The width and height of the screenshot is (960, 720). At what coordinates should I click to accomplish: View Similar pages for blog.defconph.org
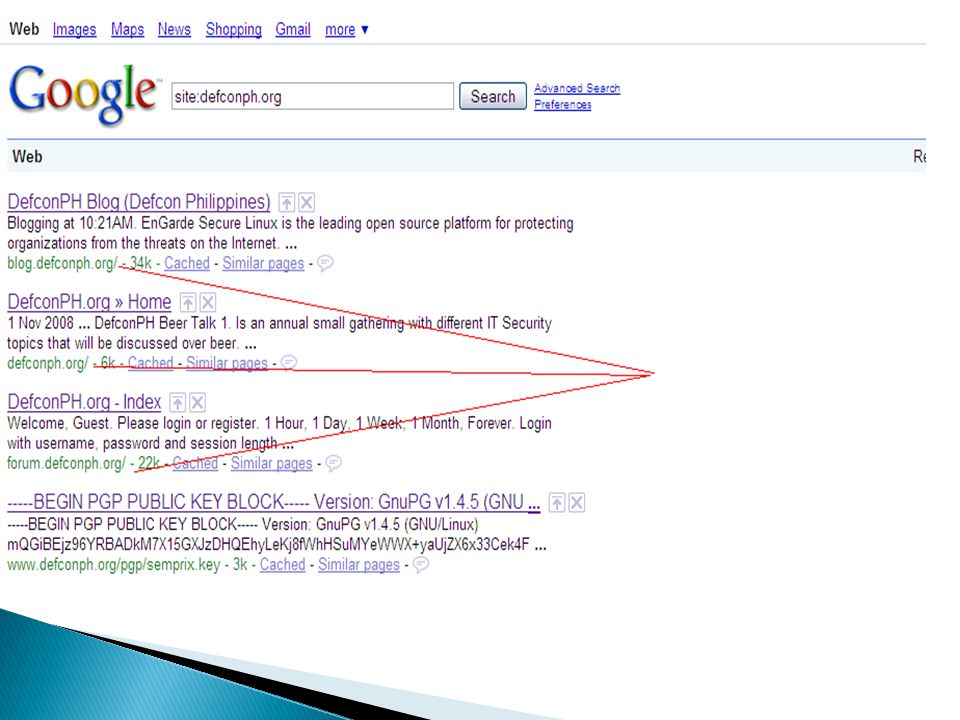point(263,263)
